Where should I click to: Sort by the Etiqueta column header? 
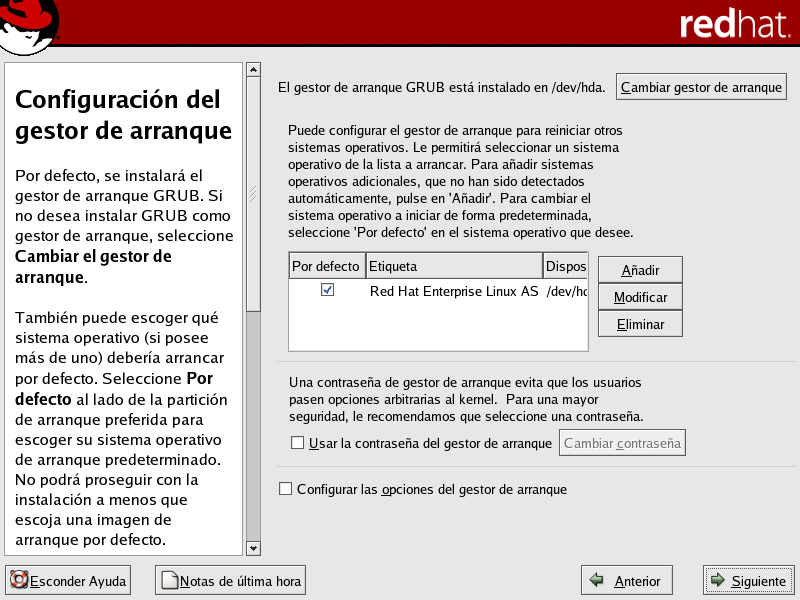tap(453, 266)
